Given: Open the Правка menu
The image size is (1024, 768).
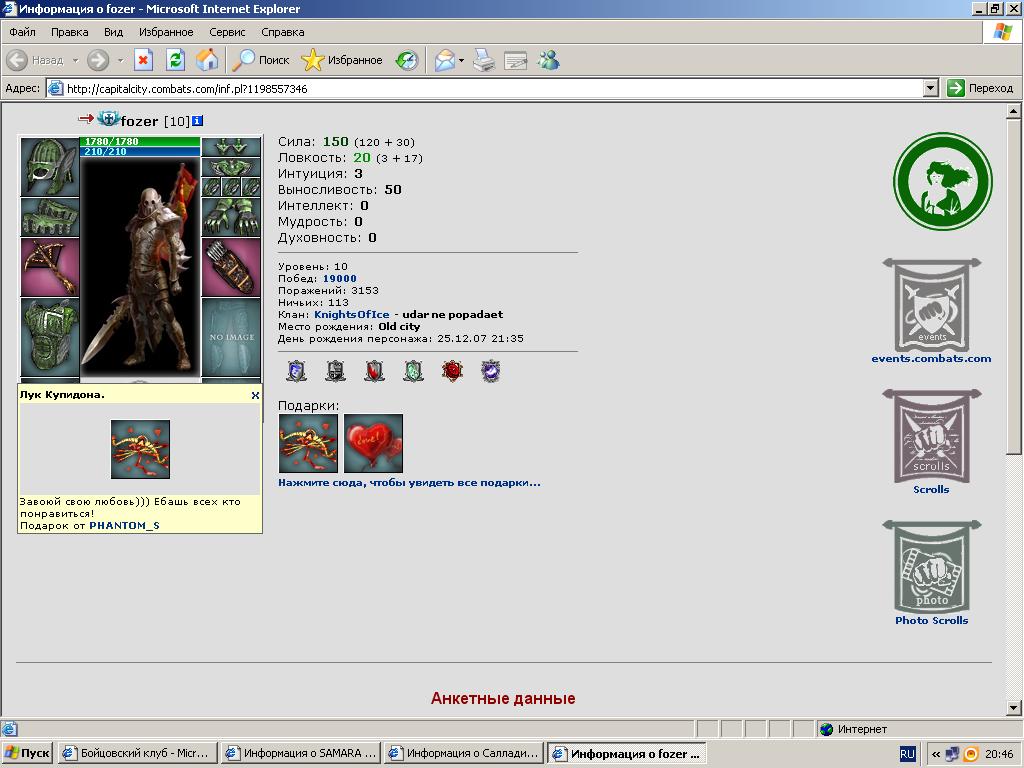Looking at the screenshot, I should point(69,32).
